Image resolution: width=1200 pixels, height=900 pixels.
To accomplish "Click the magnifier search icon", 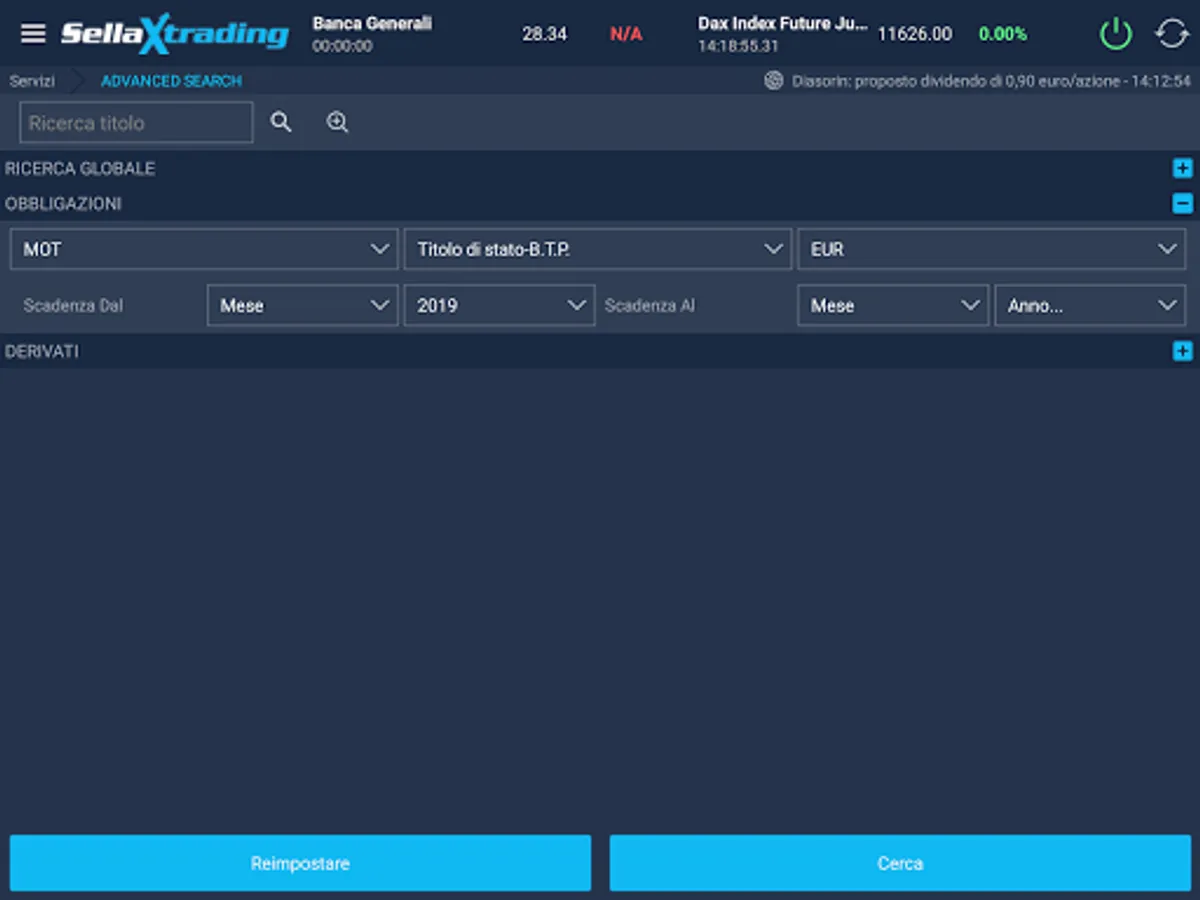I will (x=281, y=123).
